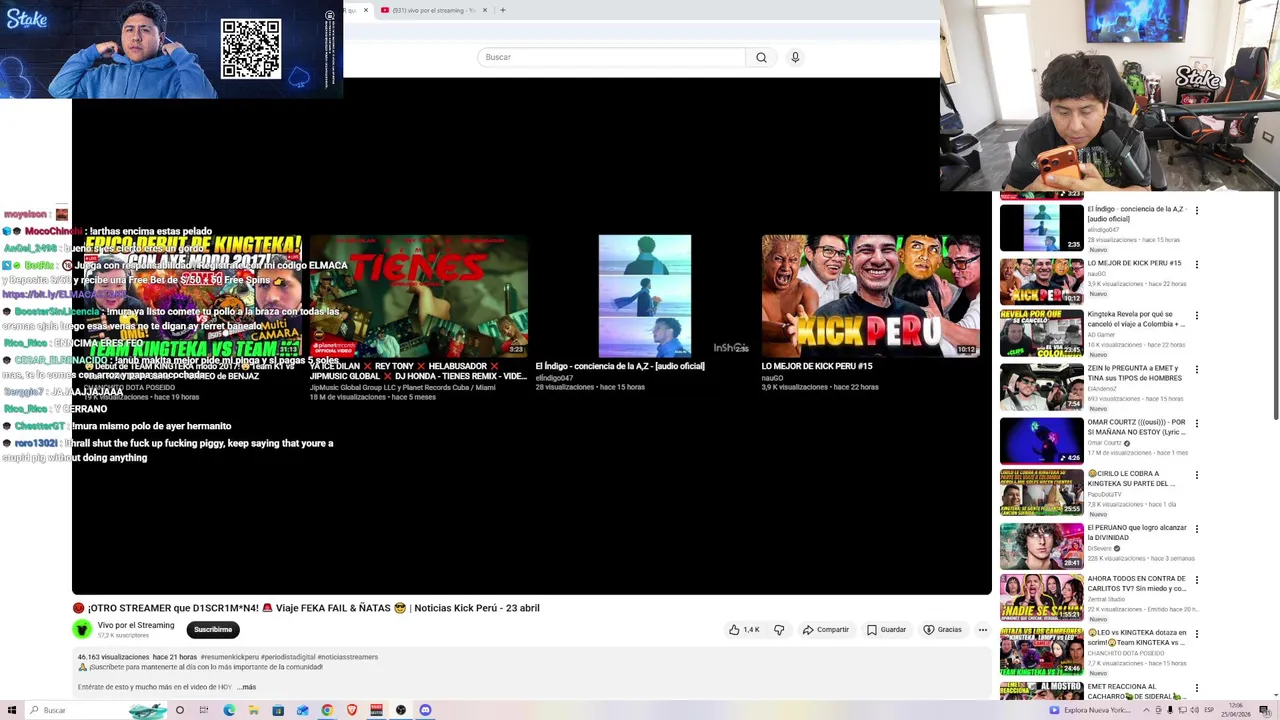Screen dimensions: 1280x720
Task: Activate voice search microphone icon
Action: click(795, 57)
